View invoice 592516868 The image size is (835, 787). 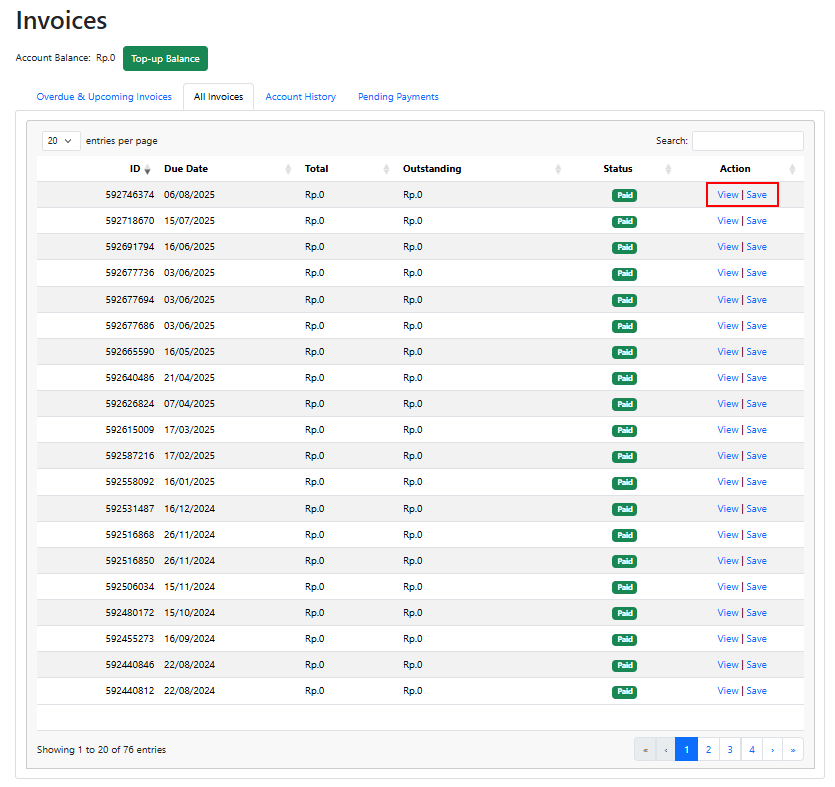pyautogui.click(x=727, y=535)
